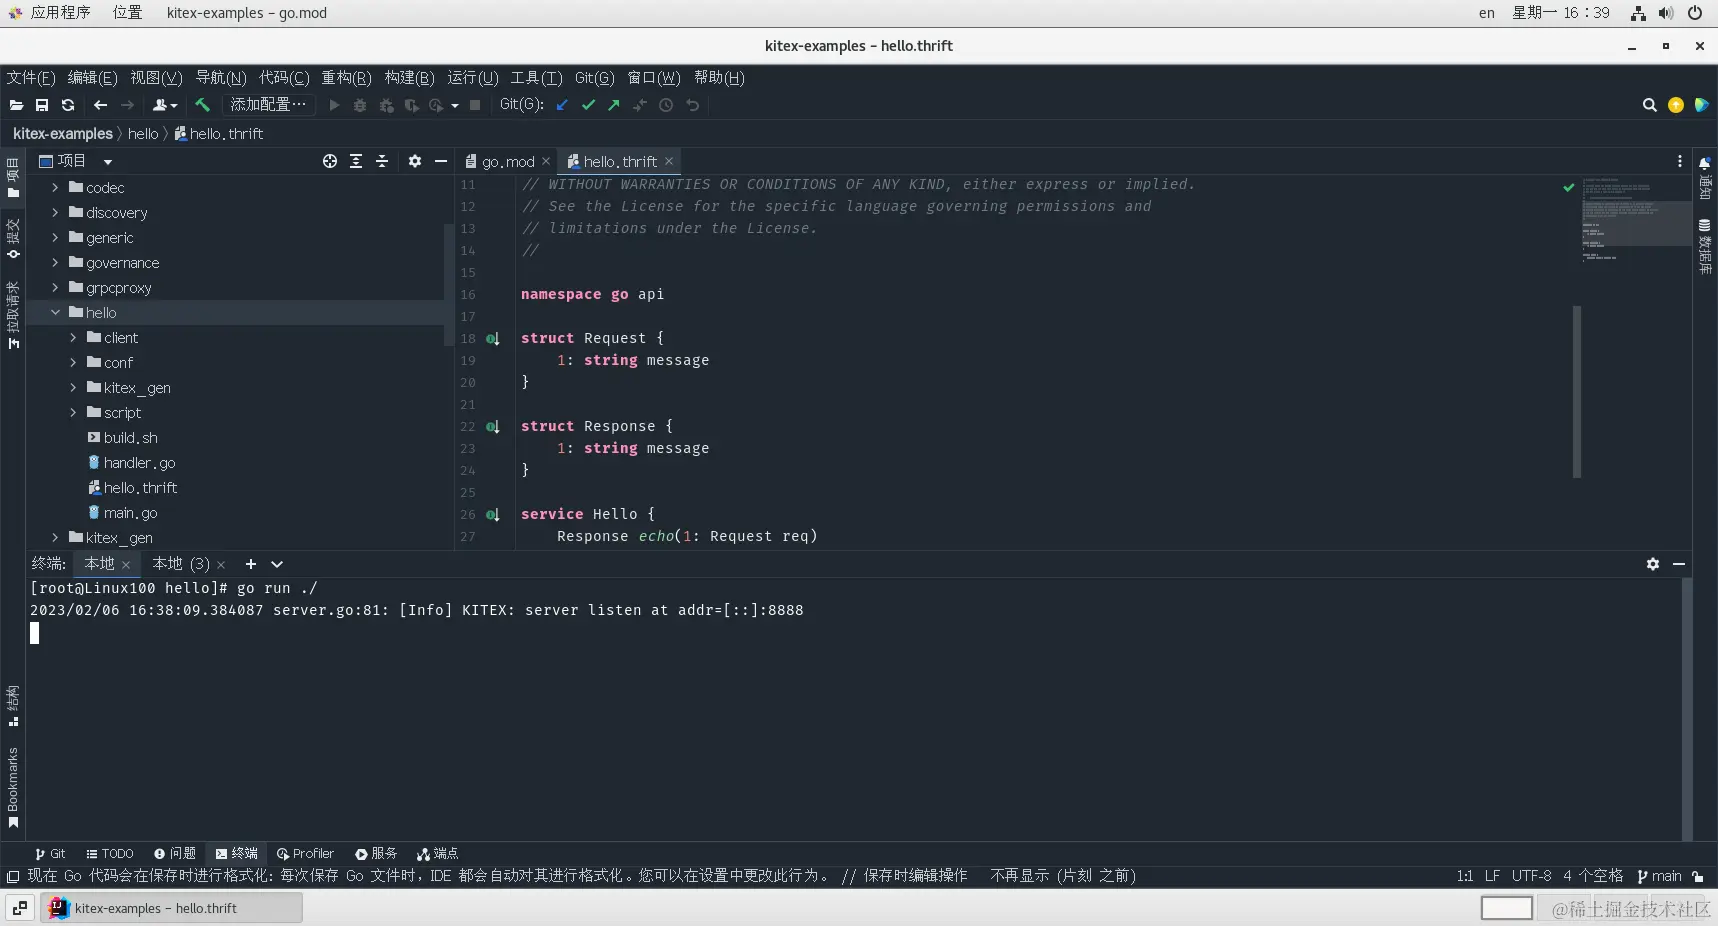Screen dimensions: 1718x926
Task: Toggle the Pull Requests side tool window
Action: [x=13, y=315]
